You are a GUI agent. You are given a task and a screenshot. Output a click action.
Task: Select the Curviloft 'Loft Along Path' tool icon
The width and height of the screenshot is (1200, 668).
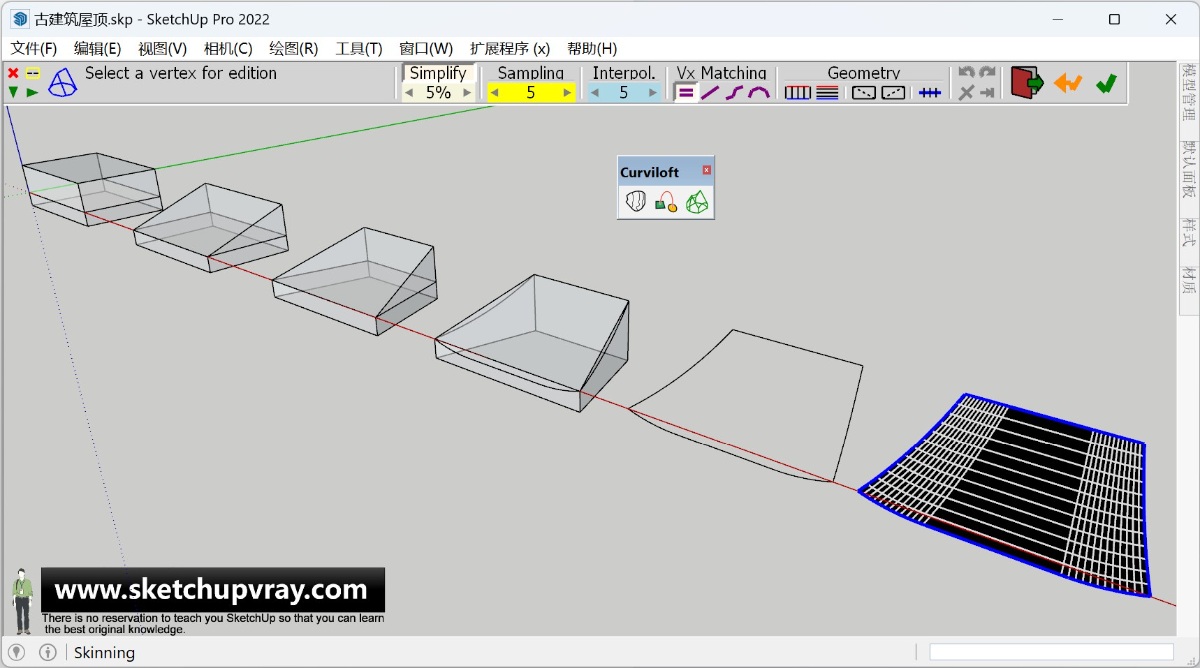[x=665, y=202]
